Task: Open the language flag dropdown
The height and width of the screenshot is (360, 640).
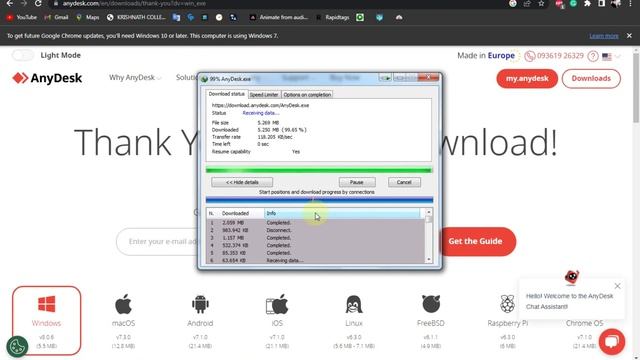Action: 611,56
